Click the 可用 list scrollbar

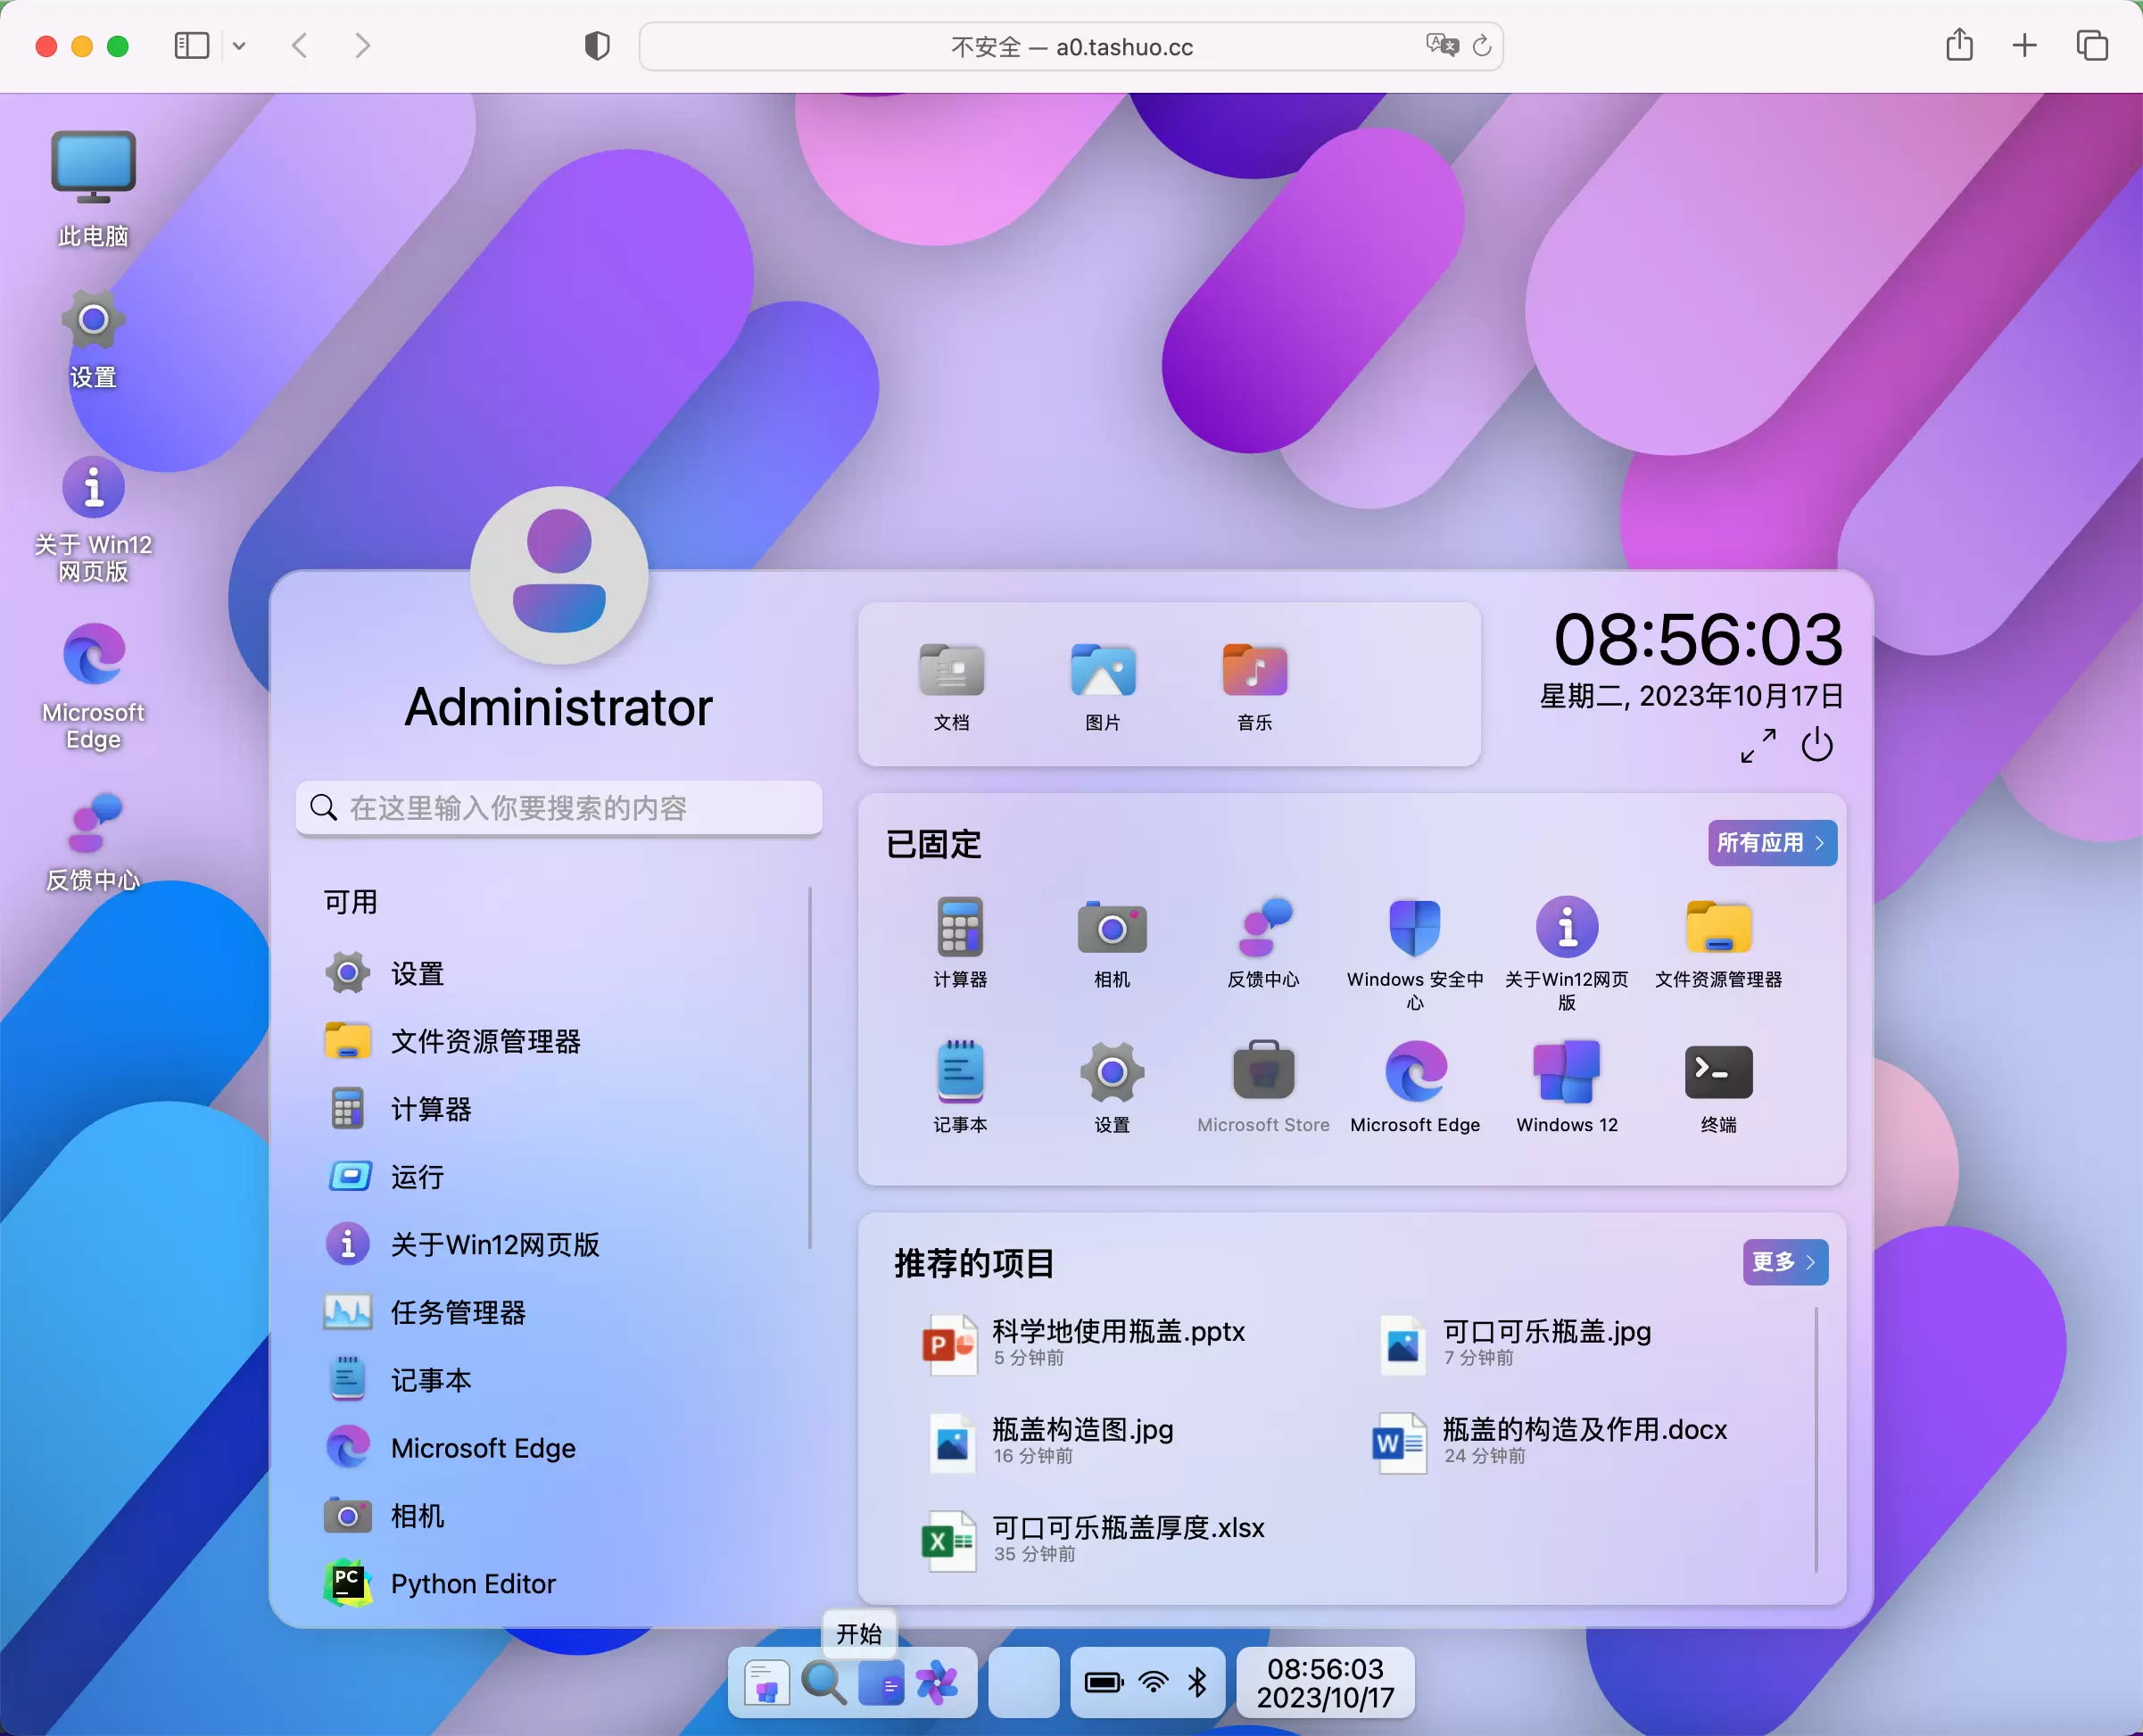810,1067
